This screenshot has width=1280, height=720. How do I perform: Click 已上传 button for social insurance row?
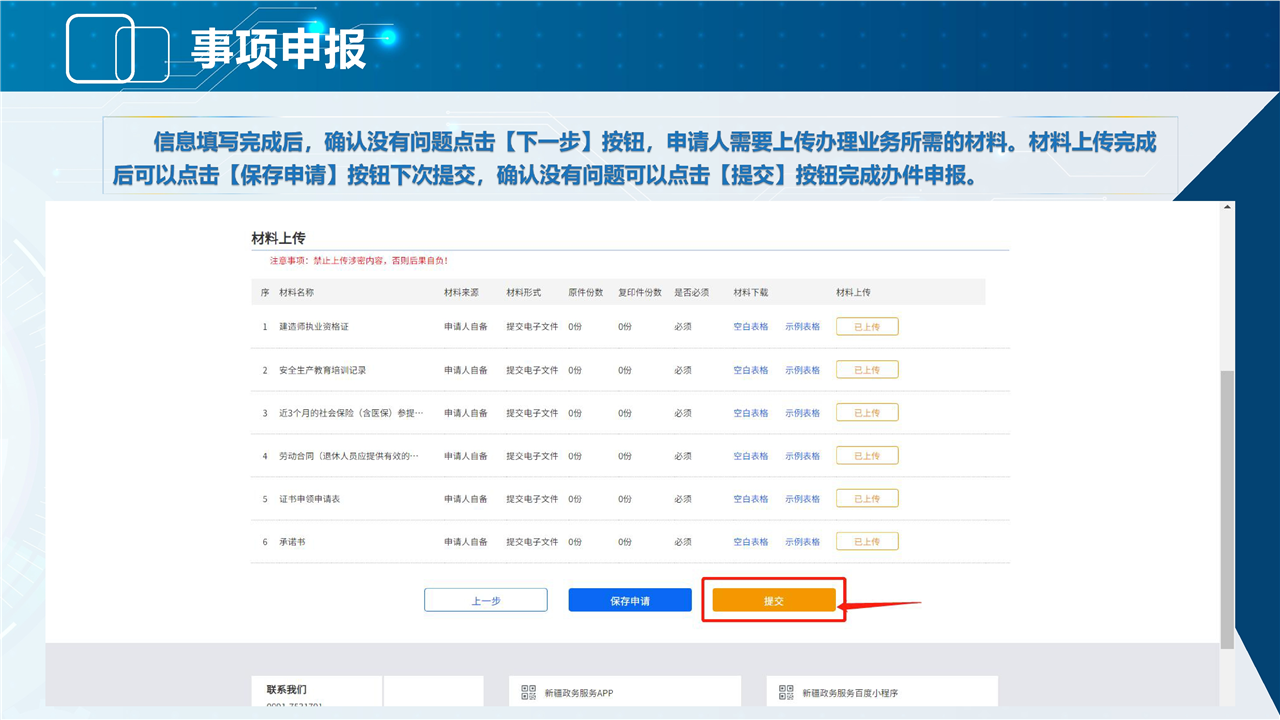(866, 413)
